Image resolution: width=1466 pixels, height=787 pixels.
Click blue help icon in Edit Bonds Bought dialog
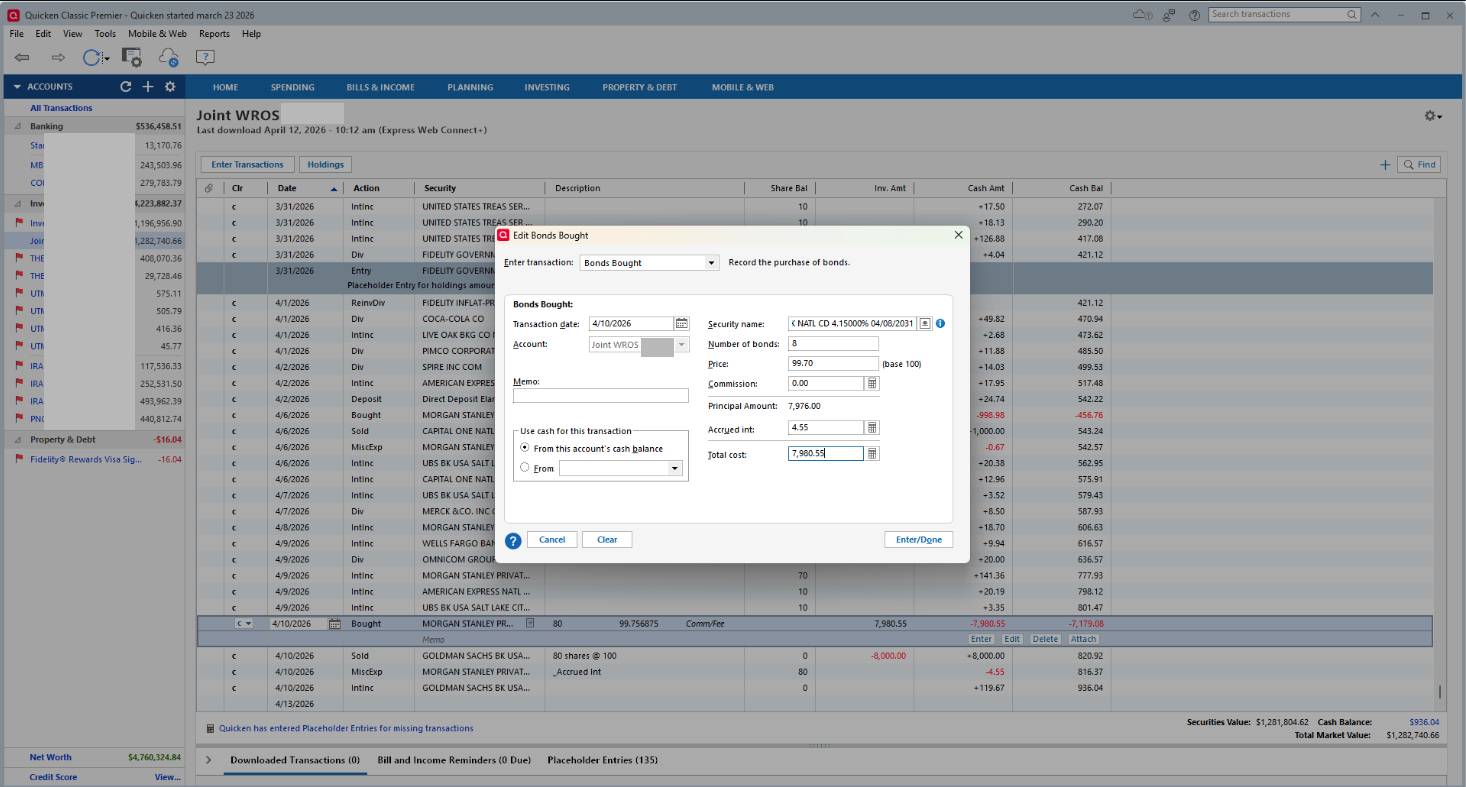[513, 540]
